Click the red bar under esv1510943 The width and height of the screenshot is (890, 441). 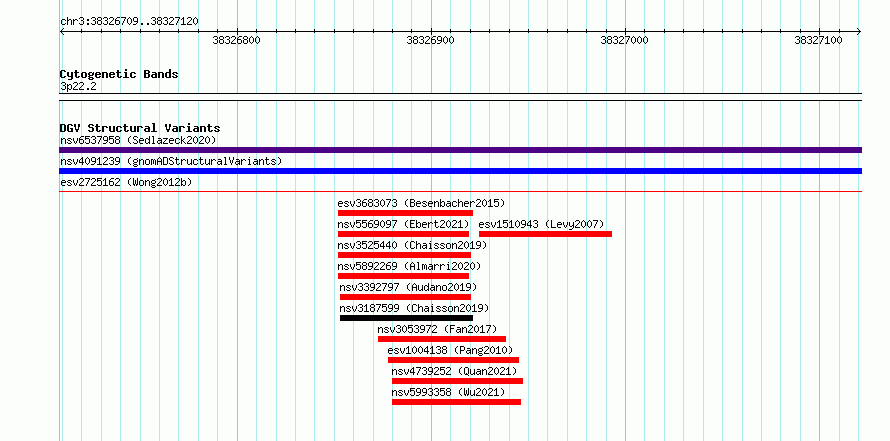(545, 234)
